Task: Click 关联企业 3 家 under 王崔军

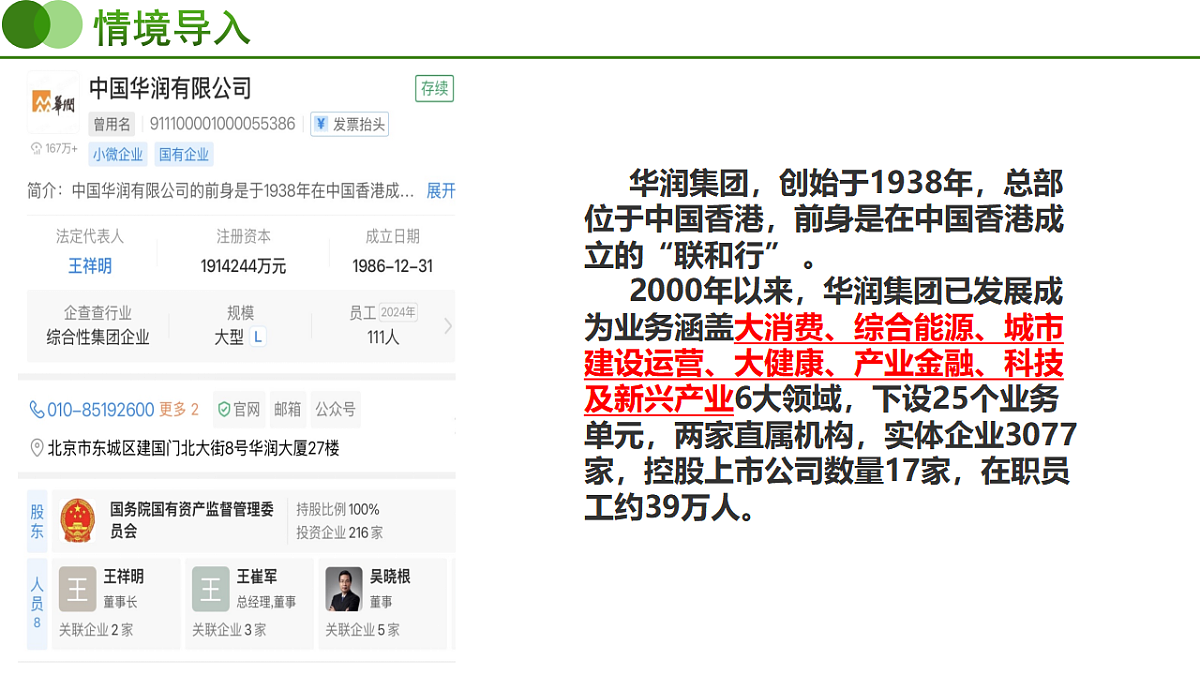Action: tap(229, 630)
